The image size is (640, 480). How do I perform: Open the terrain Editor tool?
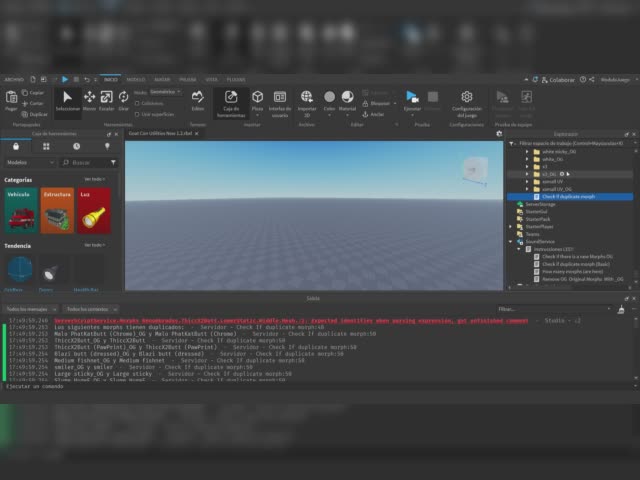(x=198, y=101)
